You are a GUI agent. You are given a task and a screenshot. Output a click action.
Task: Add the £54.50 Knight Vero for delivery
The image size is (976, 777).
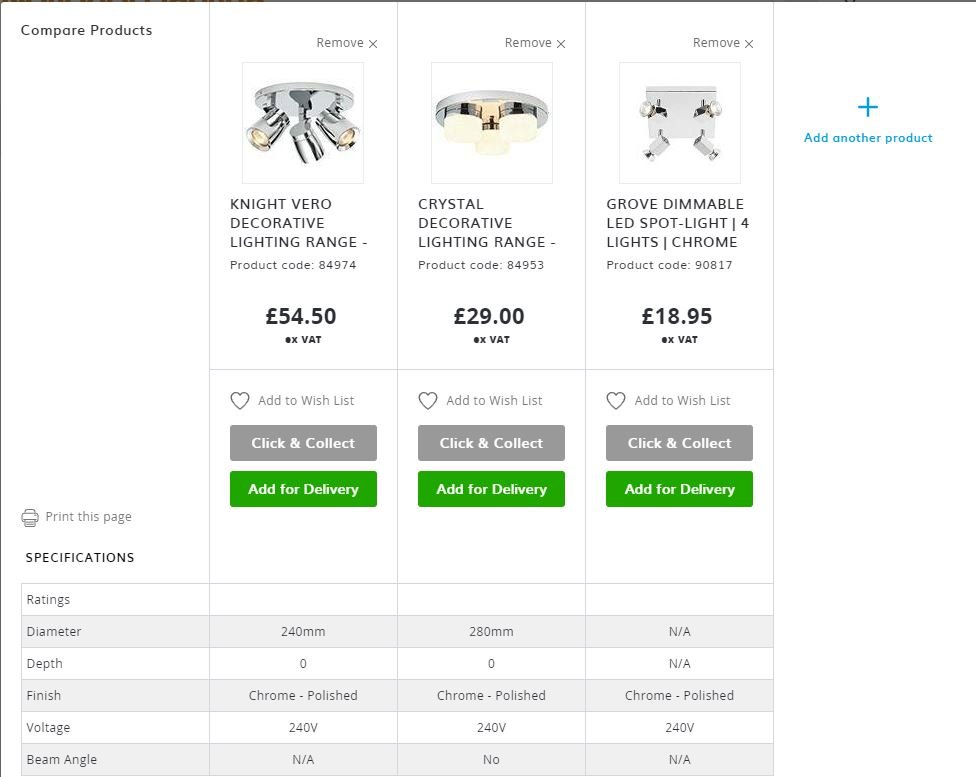(303, 489)
